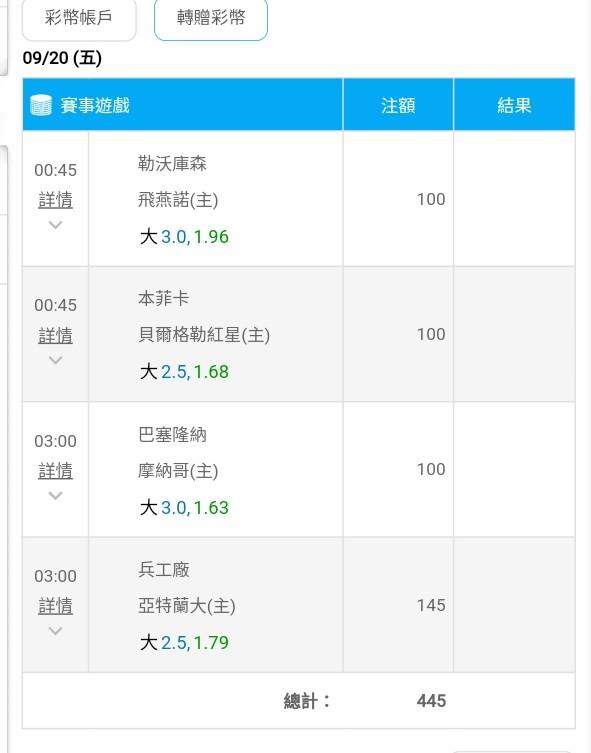Click the 結果 column header
This screenshot has width=591, height=753.
pos(514,105)
